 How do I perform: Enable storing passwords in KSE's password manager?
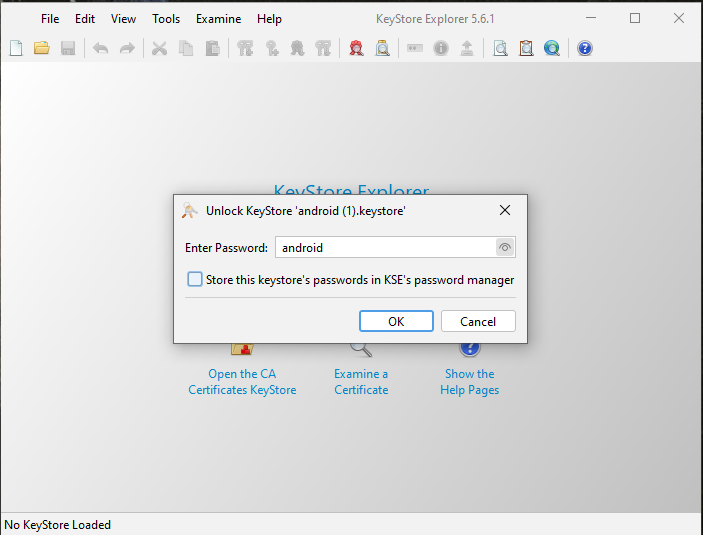click(x=195, y=279)
